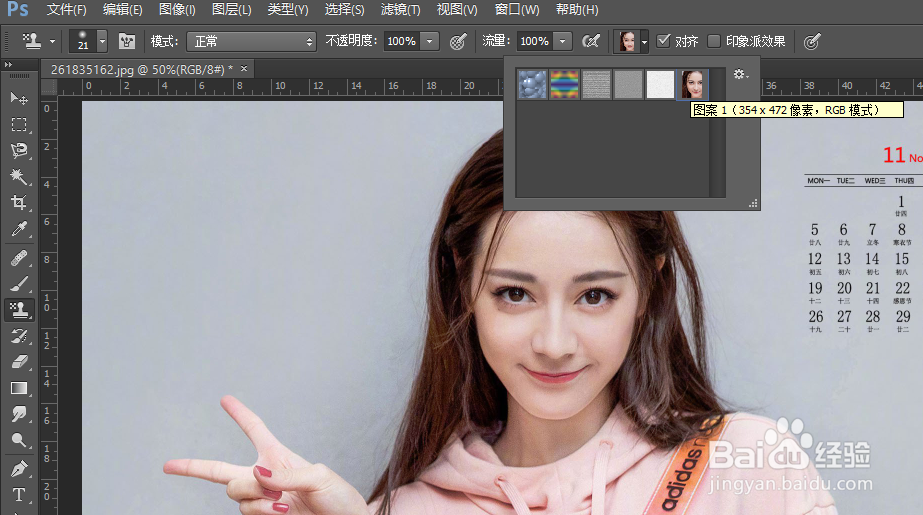Click the Ps application logo
This screenshot has height=515, width=923.
18,9
